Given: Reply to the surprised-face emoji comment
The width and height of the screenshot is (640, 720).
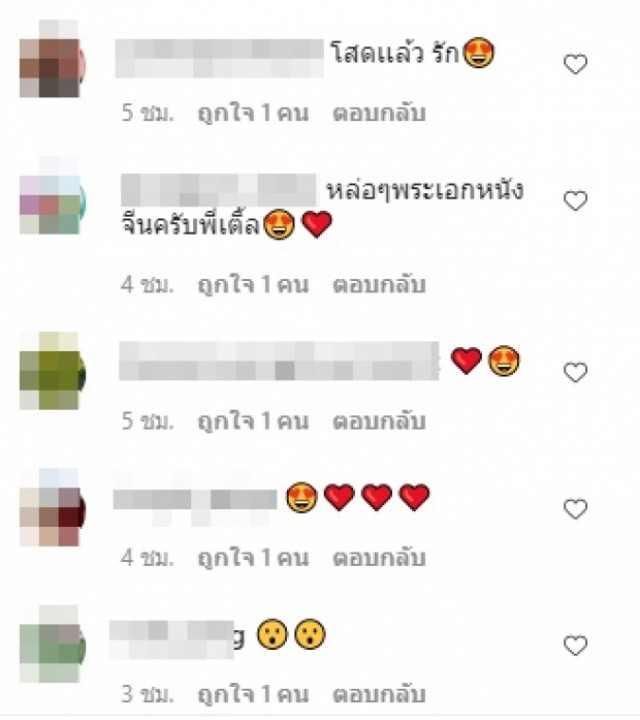Looking at the screenshot, I should point(379,694).
